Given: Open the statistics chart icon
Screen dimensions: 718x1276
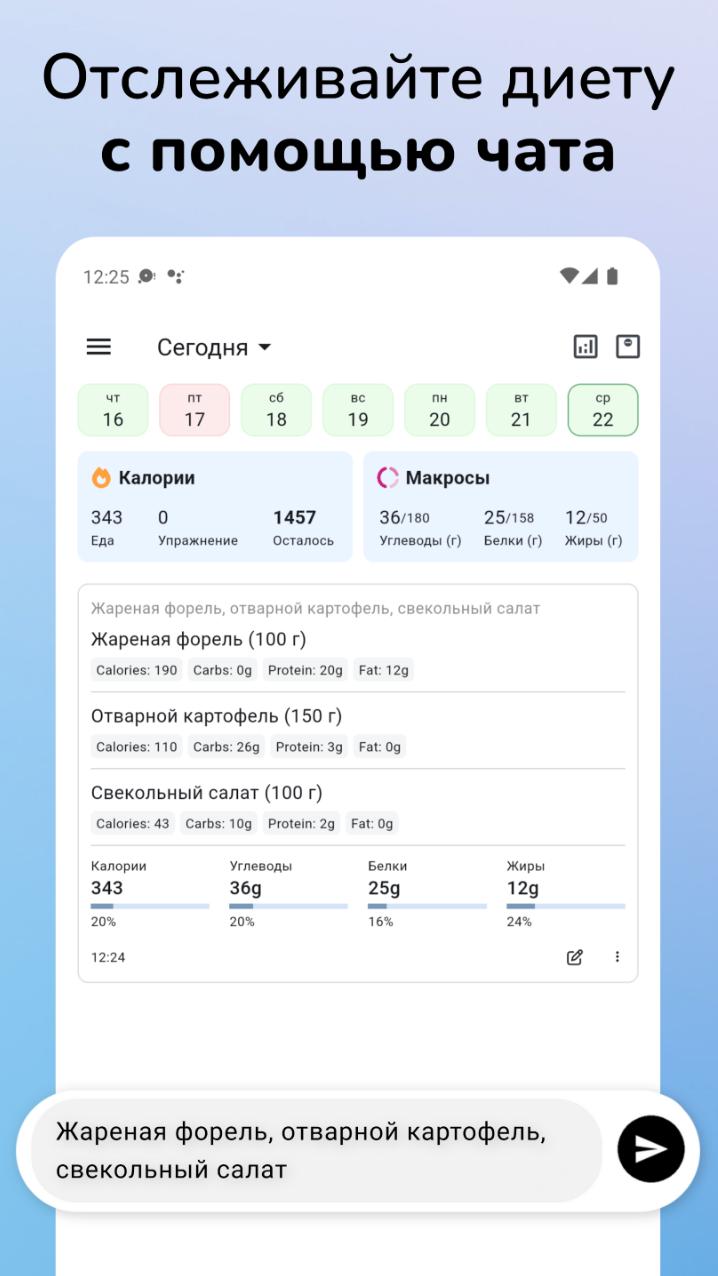Looking at the screenshot, I should (x=585, y=347).
